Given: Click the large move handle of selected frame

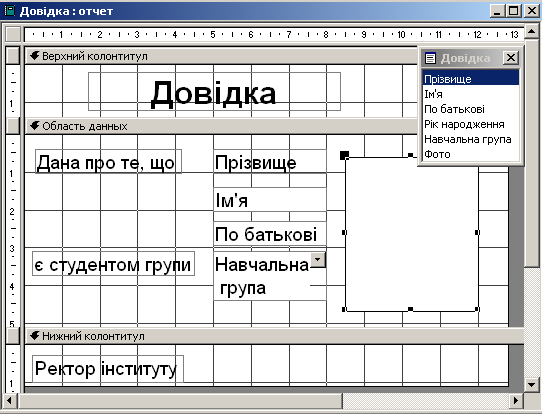Looking at the screenshot, I should coord(344,155).
